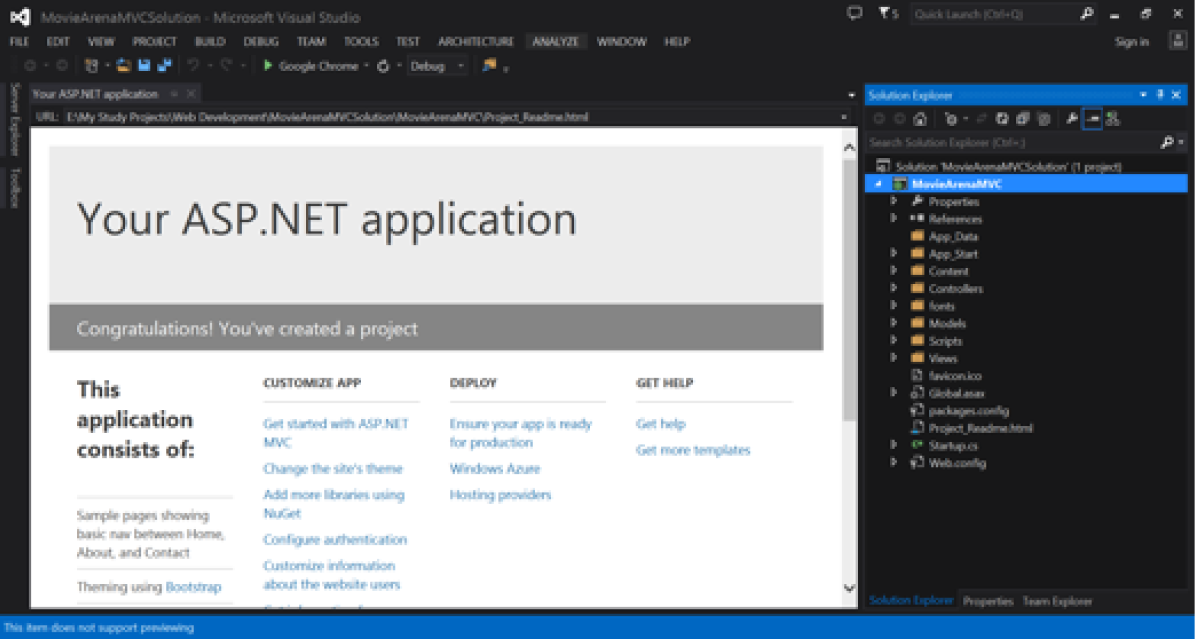Viewport: 1196px width, 639px height.
Task: Open the DEBUG menu
Action: pos(261,42)
